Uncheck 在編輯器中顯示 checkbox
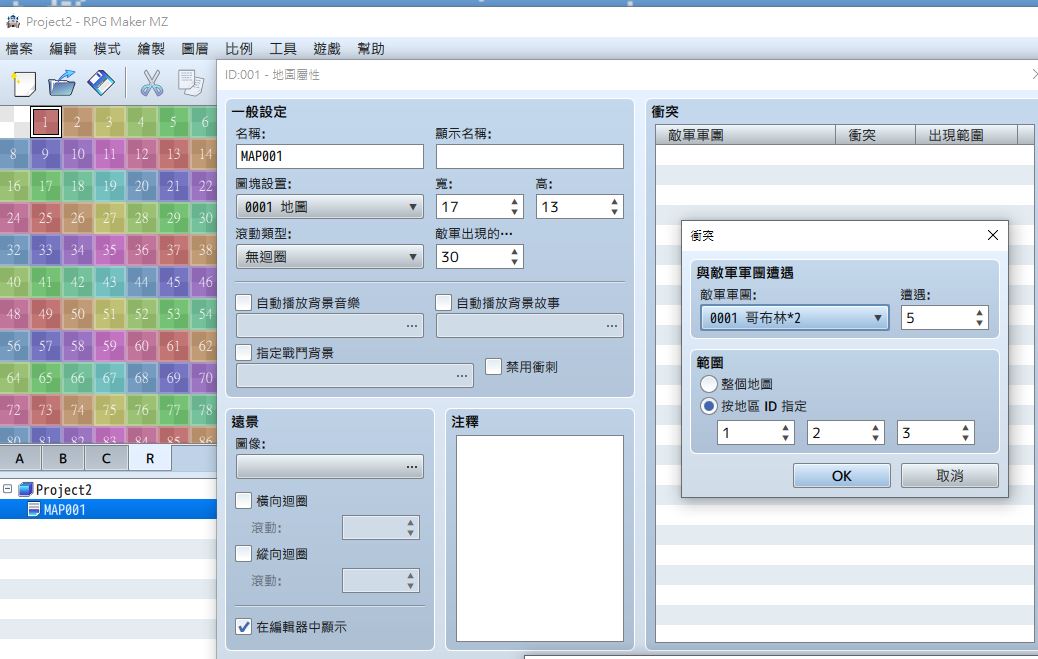 coord(244,627)
